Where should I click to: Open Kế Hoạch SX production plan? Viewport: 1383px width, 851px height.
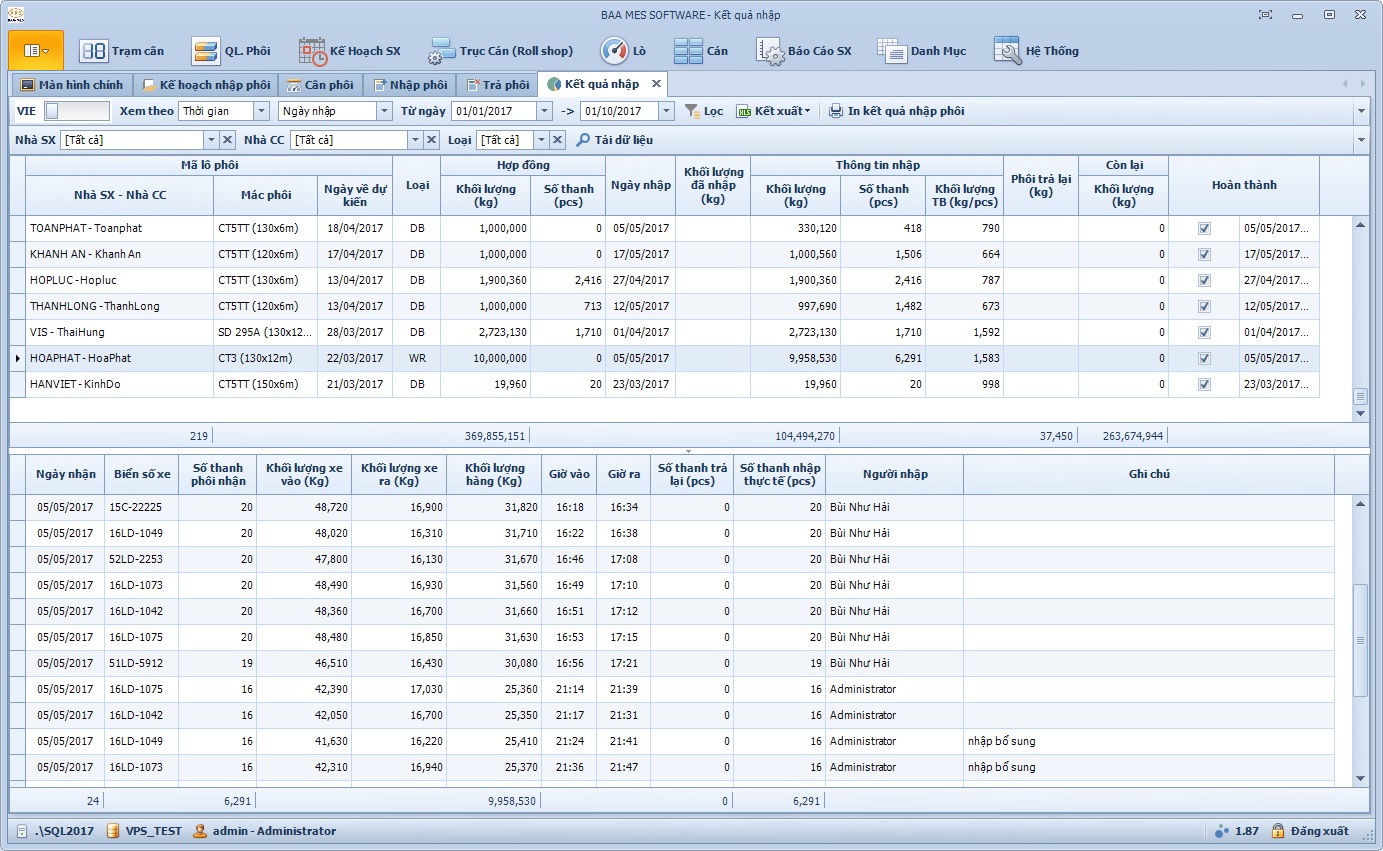[350, 51]
